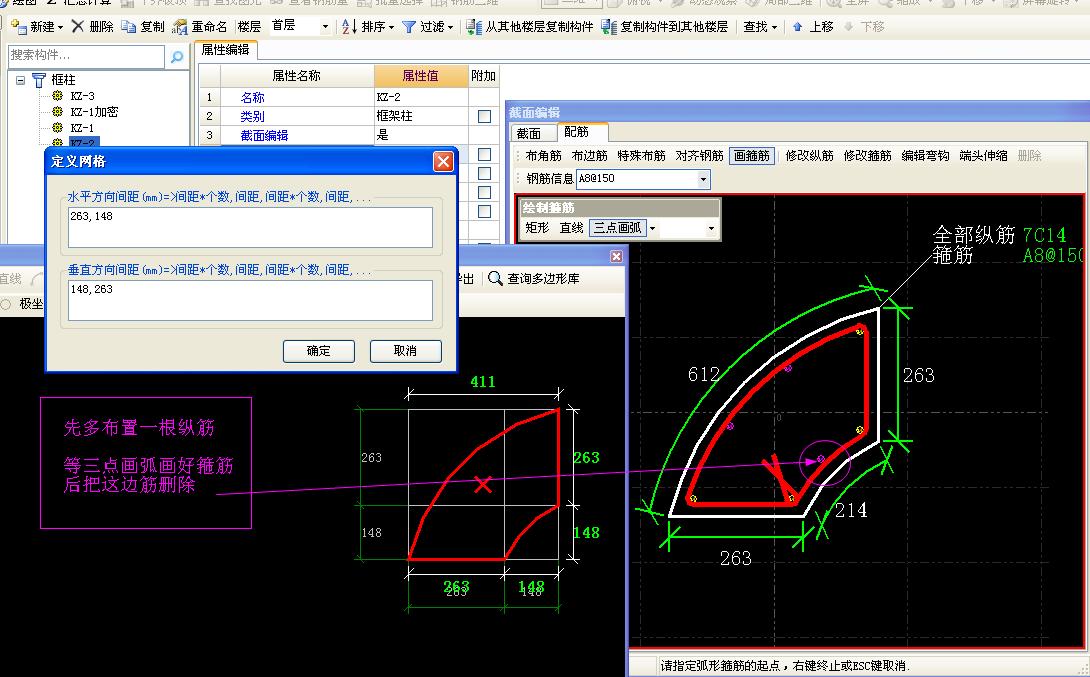Open the 排序 dropdown arrow
This screenshot has width=1090, height=677.
391,27
